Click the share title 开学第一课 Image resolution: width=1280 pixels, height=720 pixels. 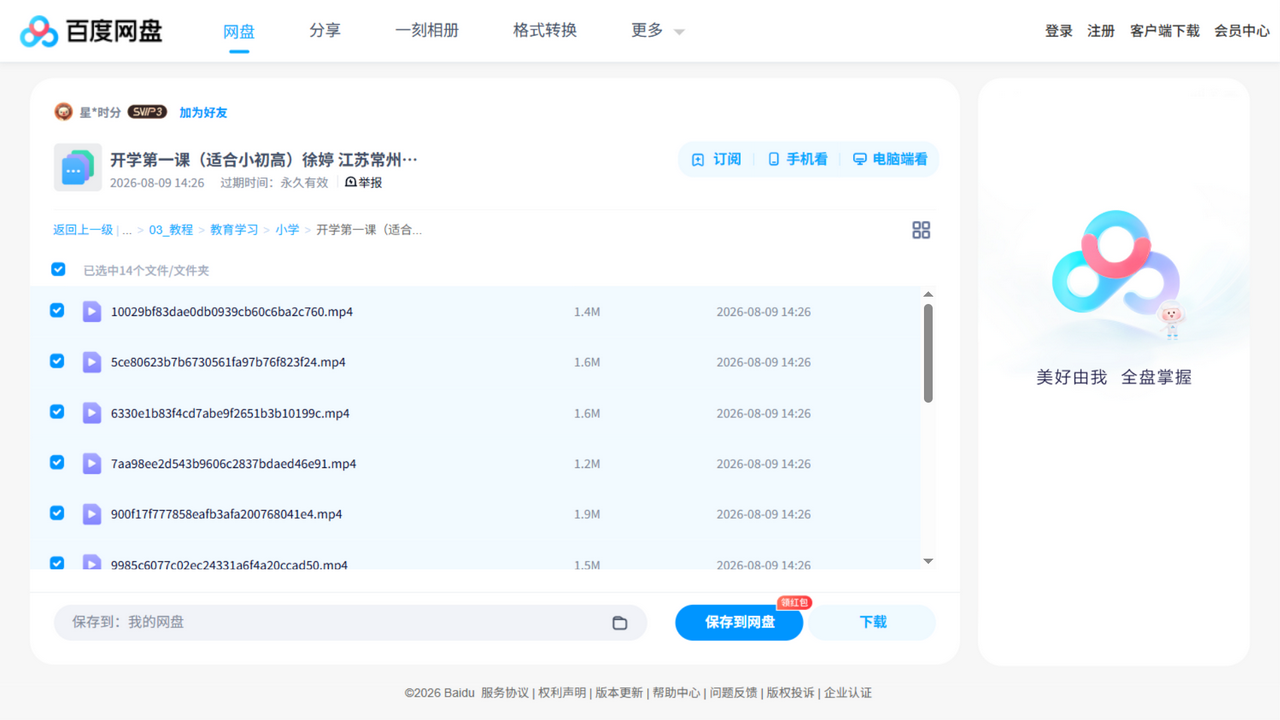click(x=264, y=159)
